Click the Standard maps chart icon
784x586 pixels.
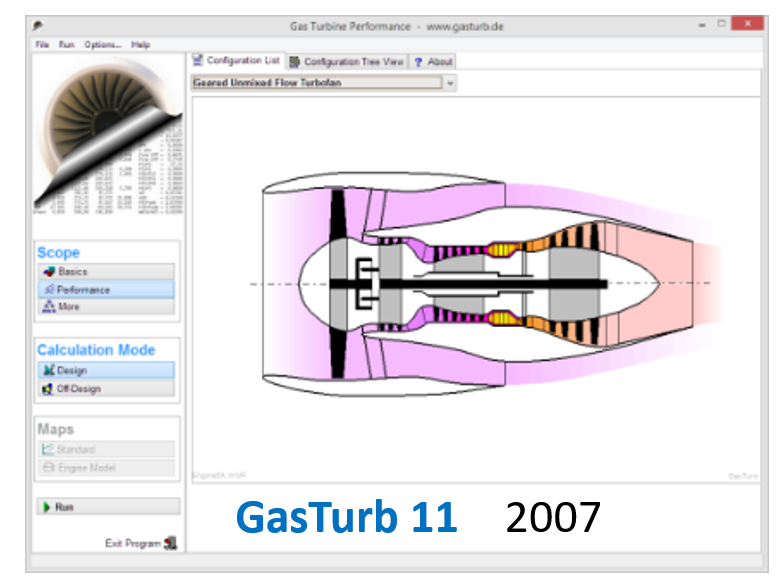point(48,449)
